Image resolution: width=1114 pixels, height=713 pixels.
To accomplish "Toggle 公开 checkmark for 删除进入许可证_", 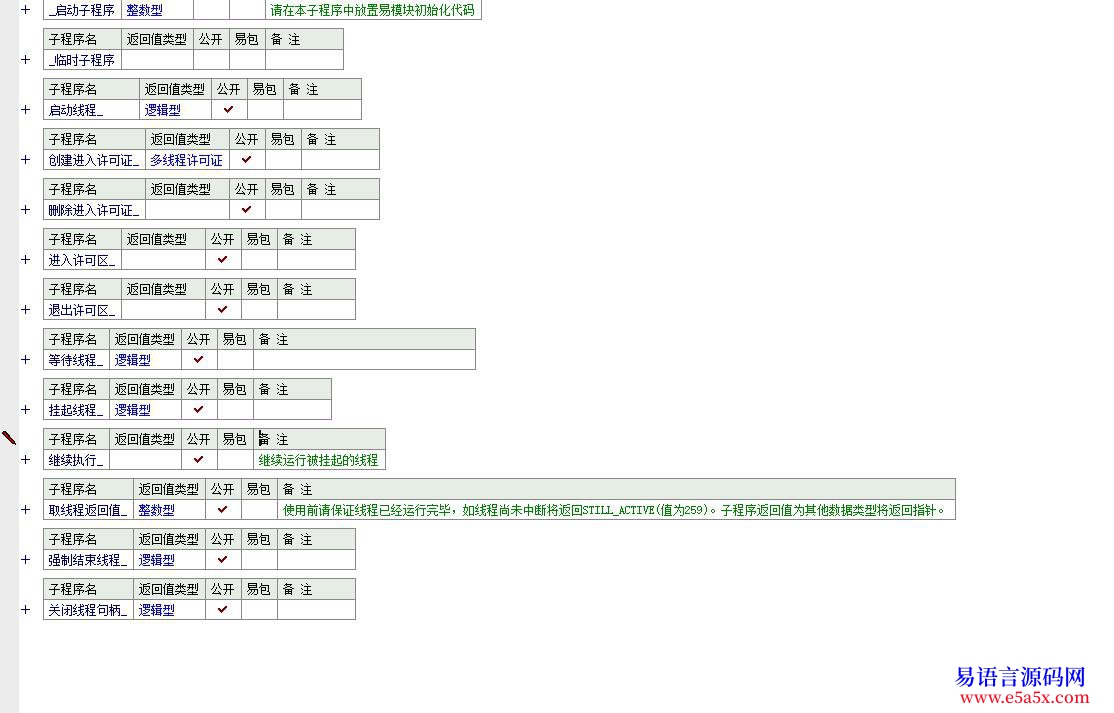I will [247, 210].
